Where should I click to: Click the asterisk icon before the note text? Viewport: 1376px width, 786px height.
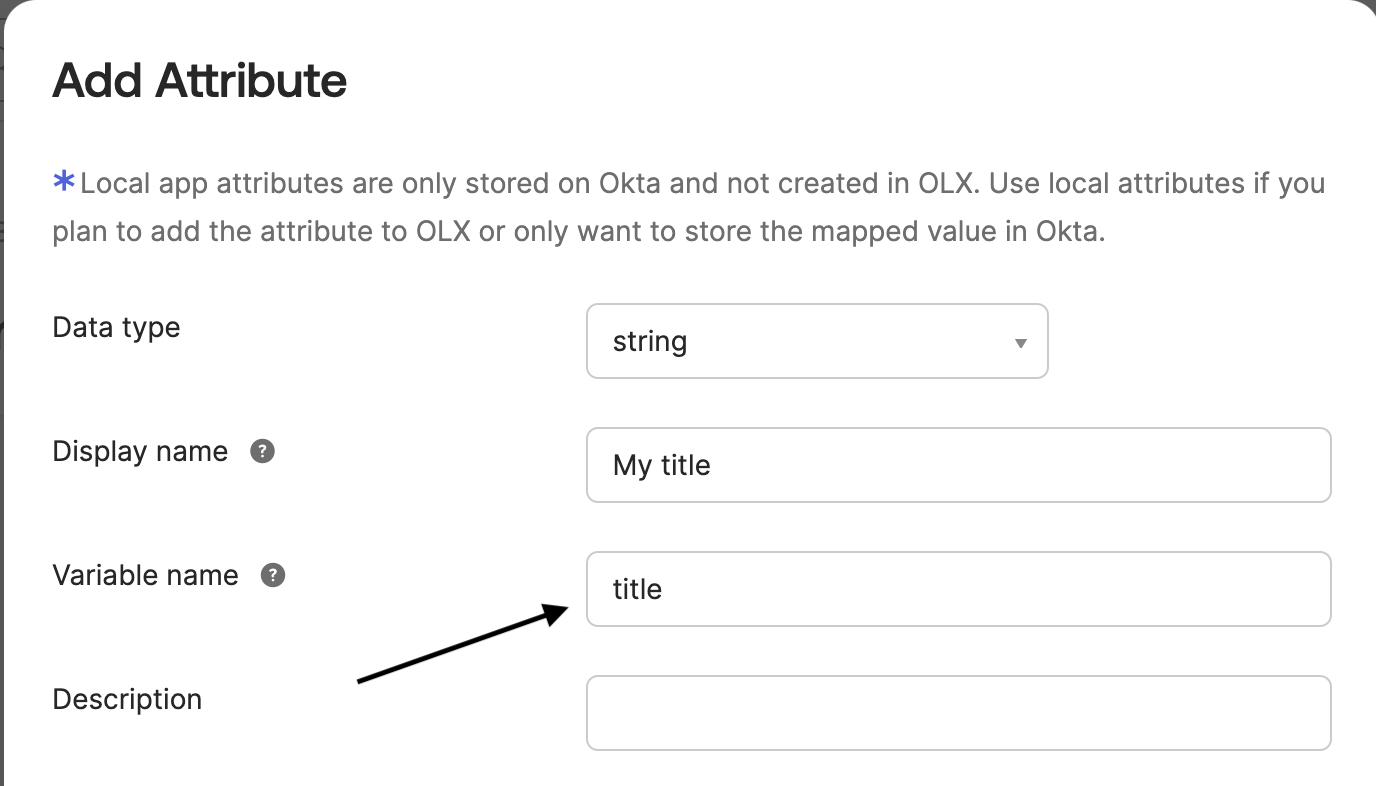(x=62, y=179)
